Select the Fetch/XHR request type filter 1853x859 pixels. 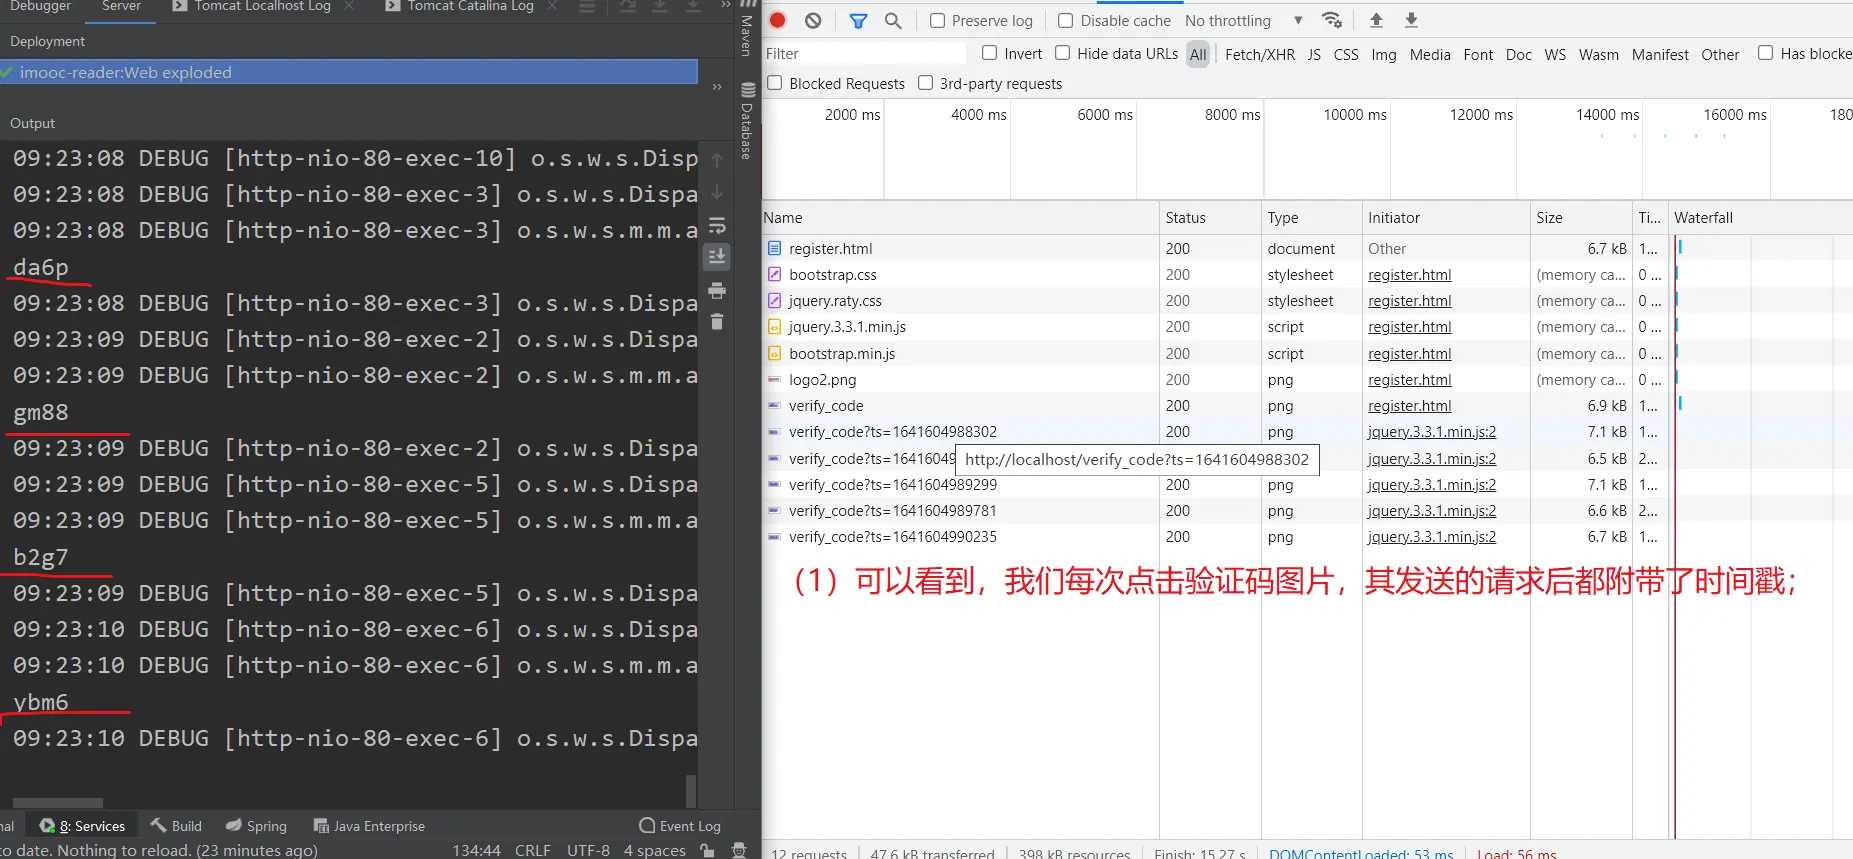(1259, 55)
